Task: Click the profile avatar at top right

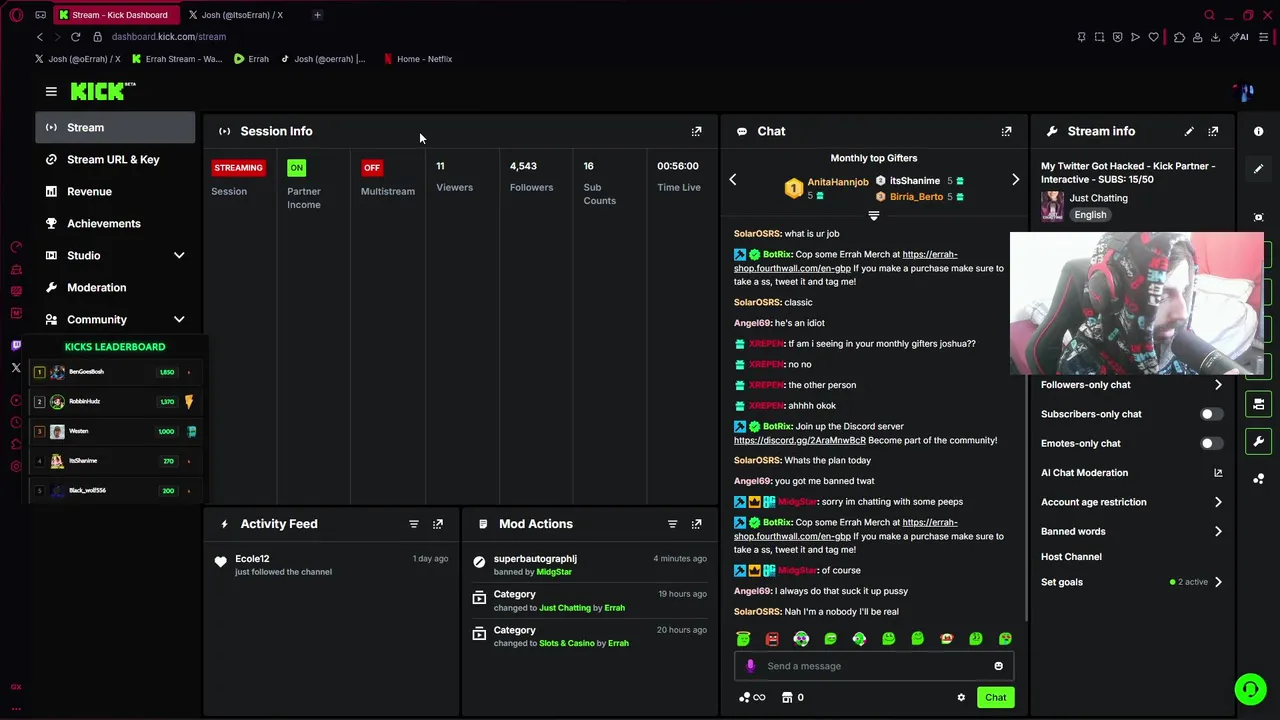Action: (x=1245, y=92)
